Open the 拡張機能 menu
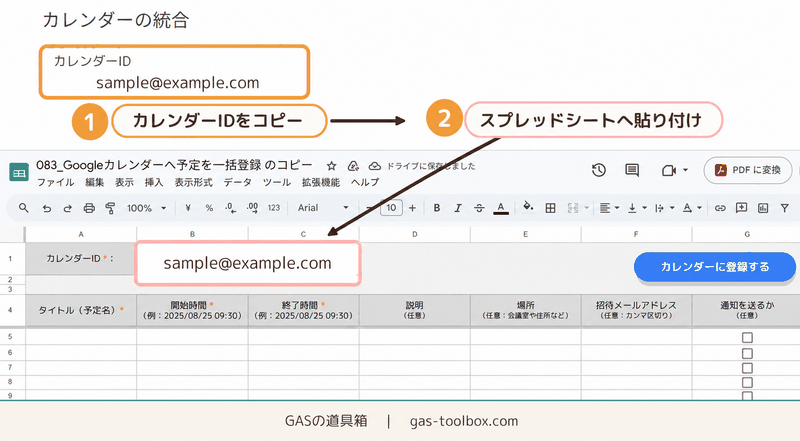800x441 pixels. click(x=320, y=182)
